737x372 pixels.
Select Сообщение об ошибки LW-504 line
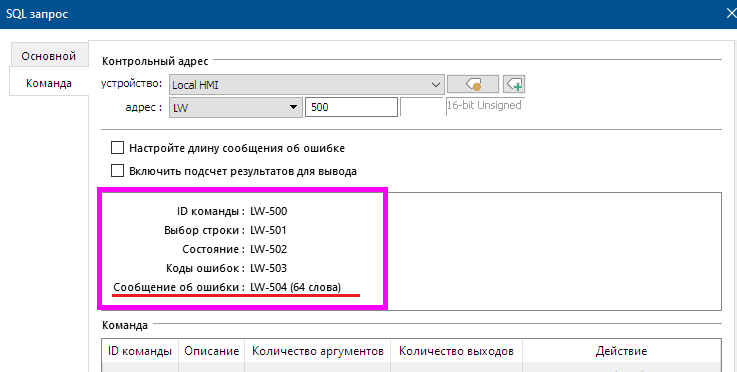pos(227,287)
